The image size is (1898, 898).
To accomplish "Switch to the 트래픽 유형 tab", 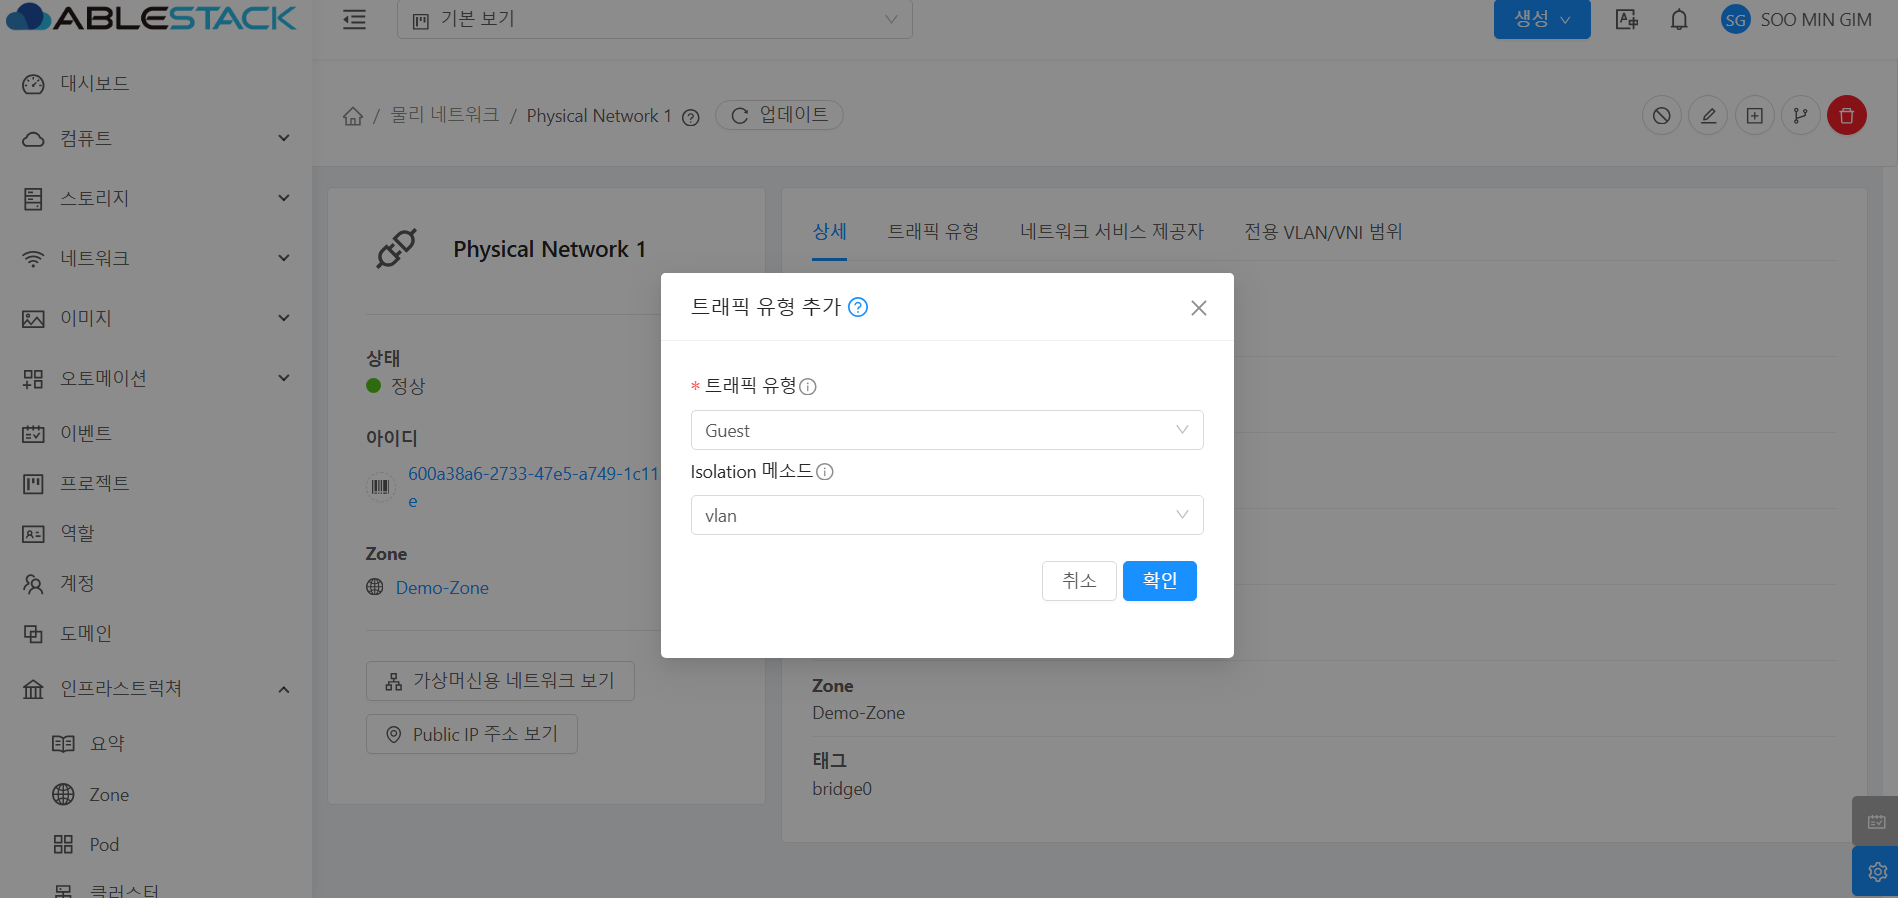I will point(933,232).
